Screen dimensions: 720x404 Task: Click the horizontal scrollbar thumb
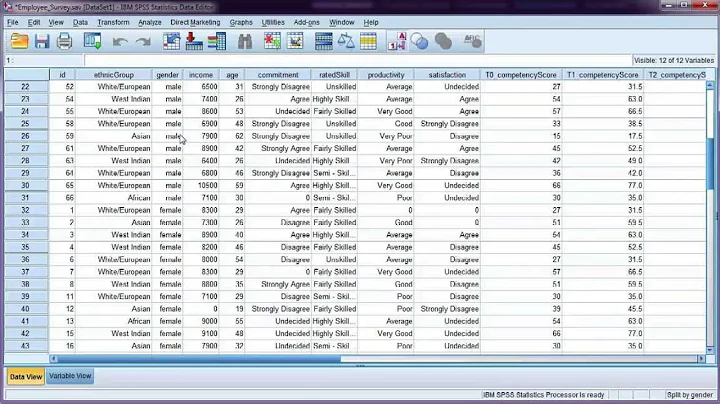tap(199, 359)
